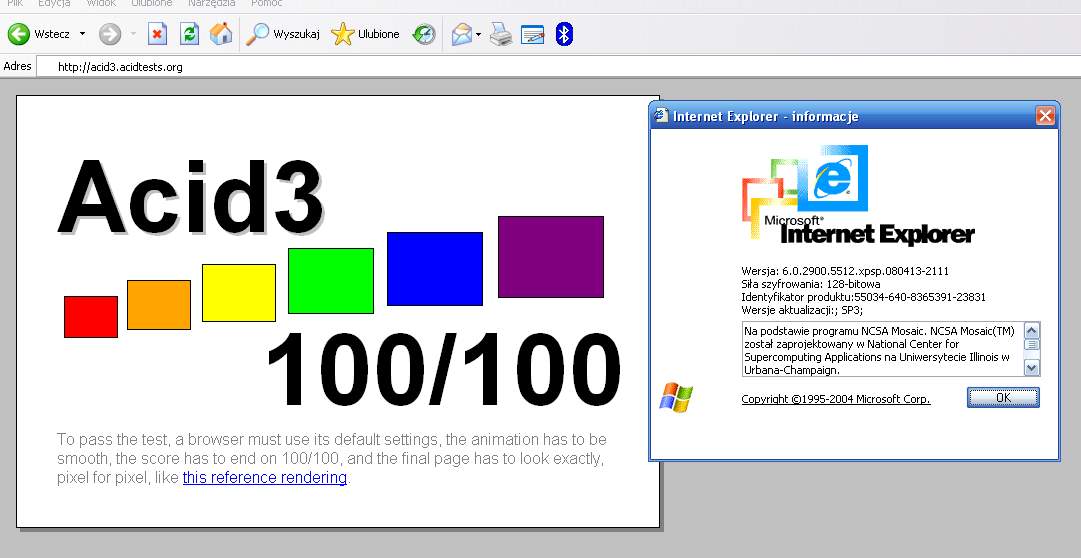Image resolution: width=1081 pixels, height=558 pixels.
Task: Click OK in the informacje dialog
Action: coord(1003,397)
